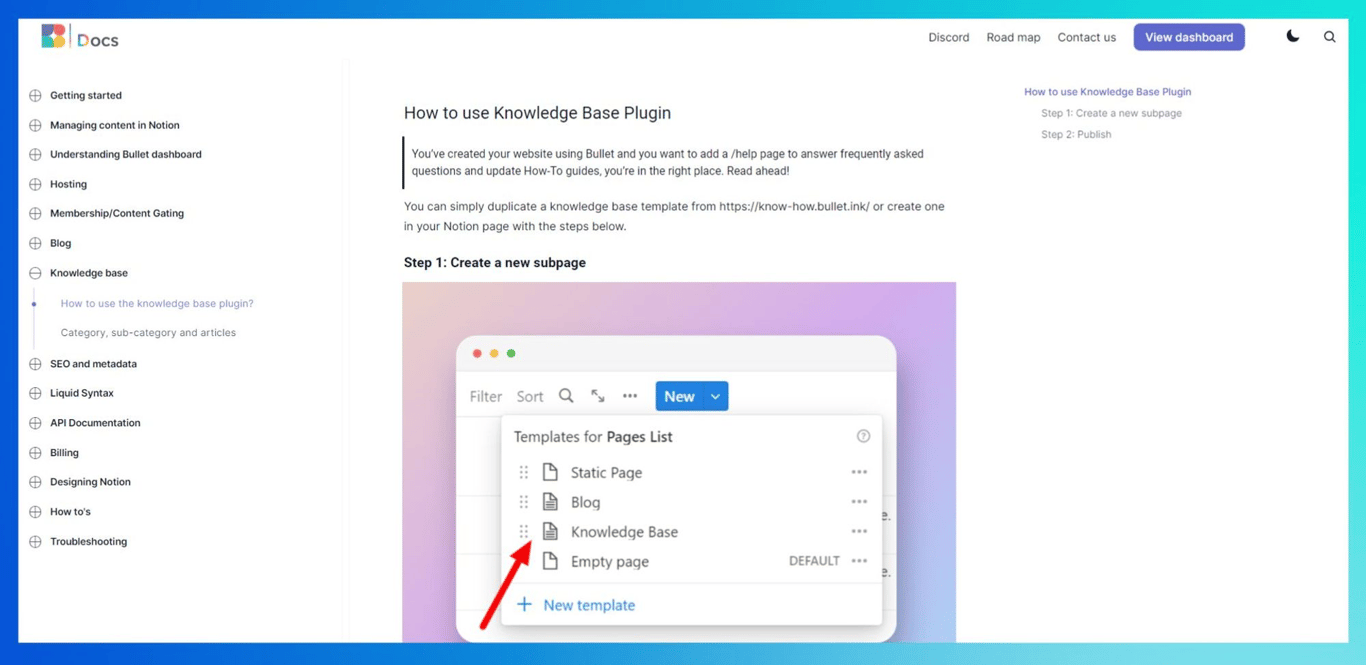Expand Understanding Bullet dashboard plus icon

pos(35,155)
